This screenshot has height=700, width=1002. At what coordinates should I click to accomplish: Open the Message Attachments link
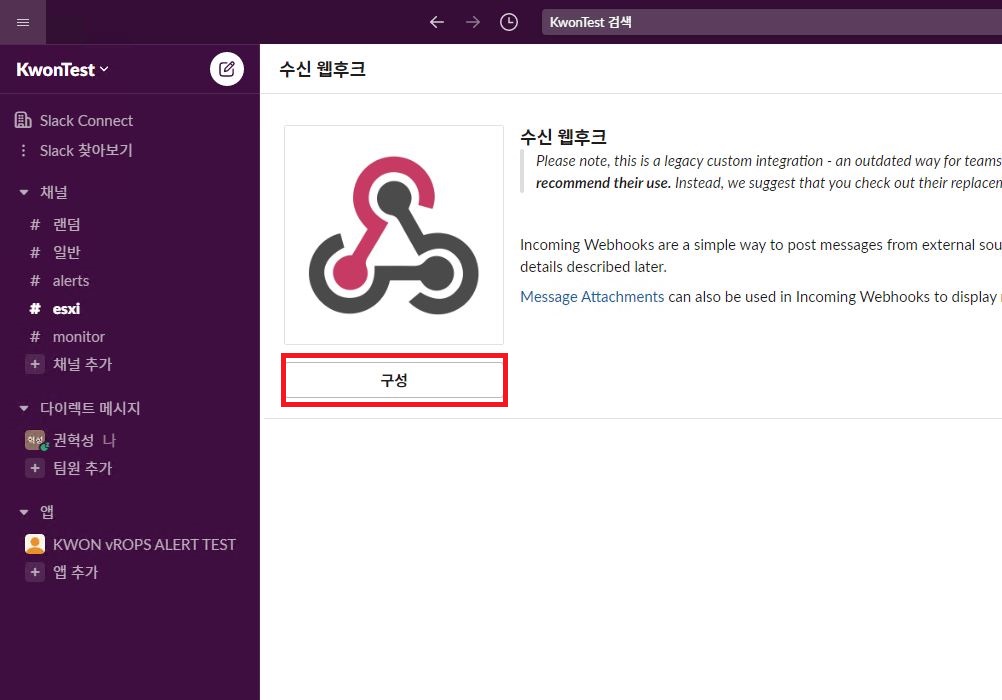point(592,297)
